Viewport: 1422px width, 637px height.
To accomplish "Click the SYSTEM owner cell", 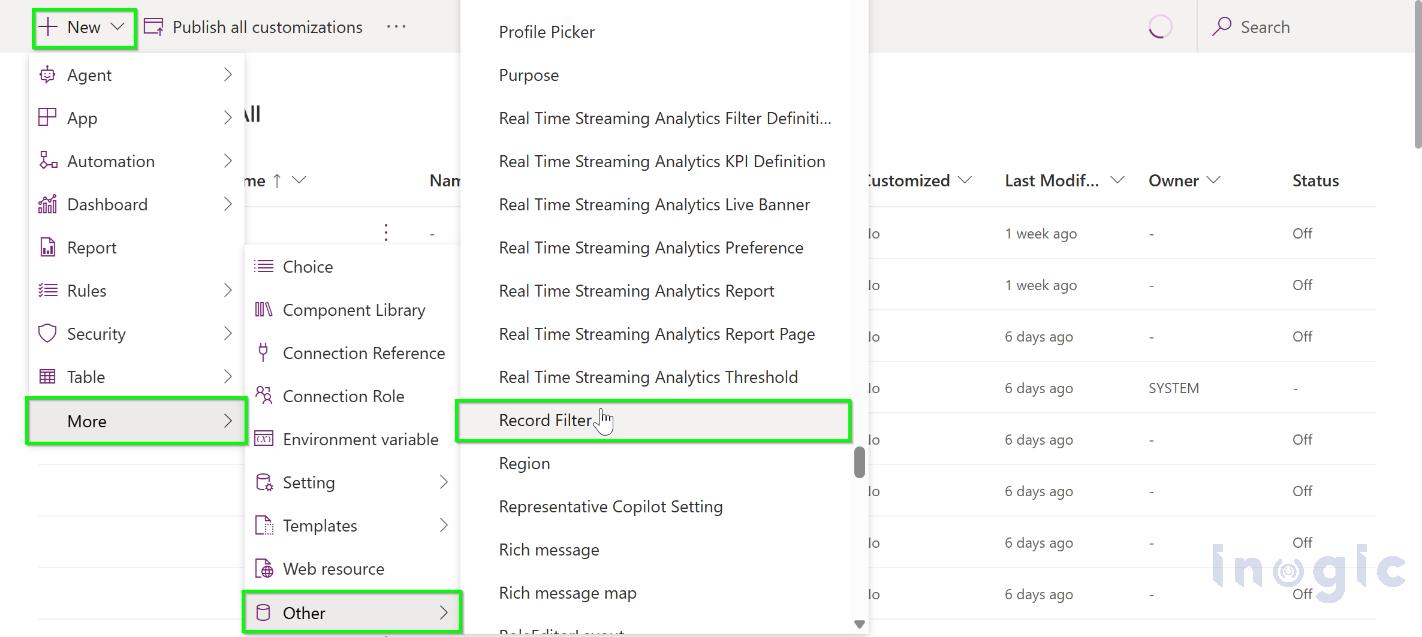I will pyautogui.click(x=1173, y=388).
